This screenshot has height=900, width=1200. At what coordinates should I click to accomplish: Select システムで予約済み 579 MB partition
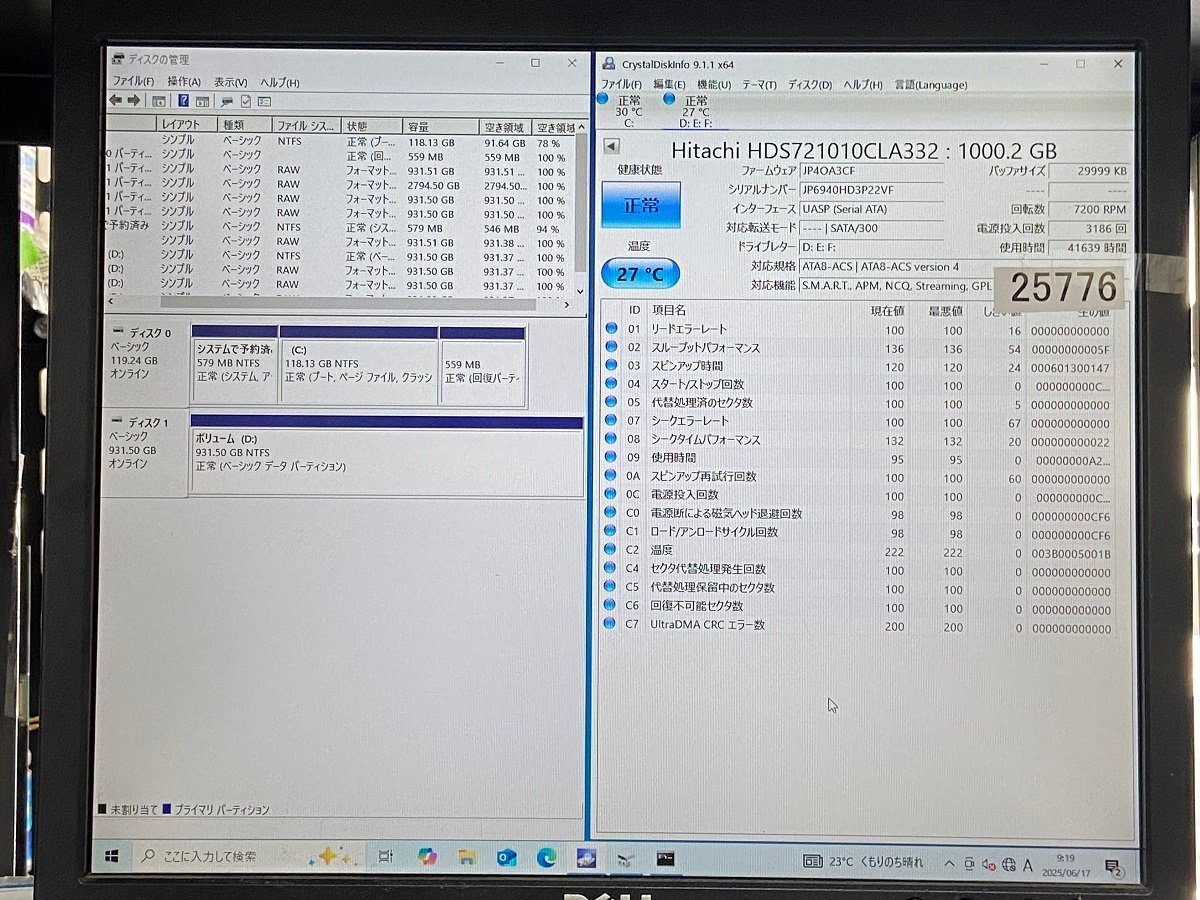tap(235, 366)
